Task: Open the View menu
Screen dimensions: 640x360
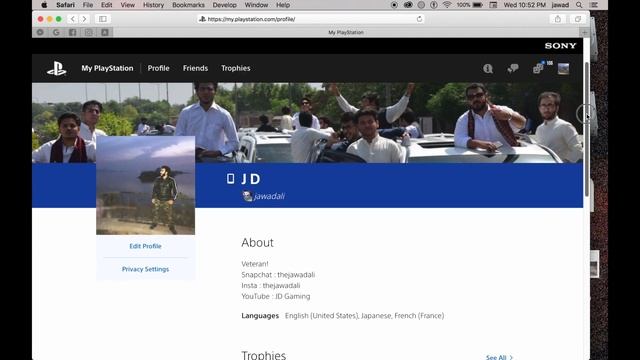Action: click(x=127, y=5)
